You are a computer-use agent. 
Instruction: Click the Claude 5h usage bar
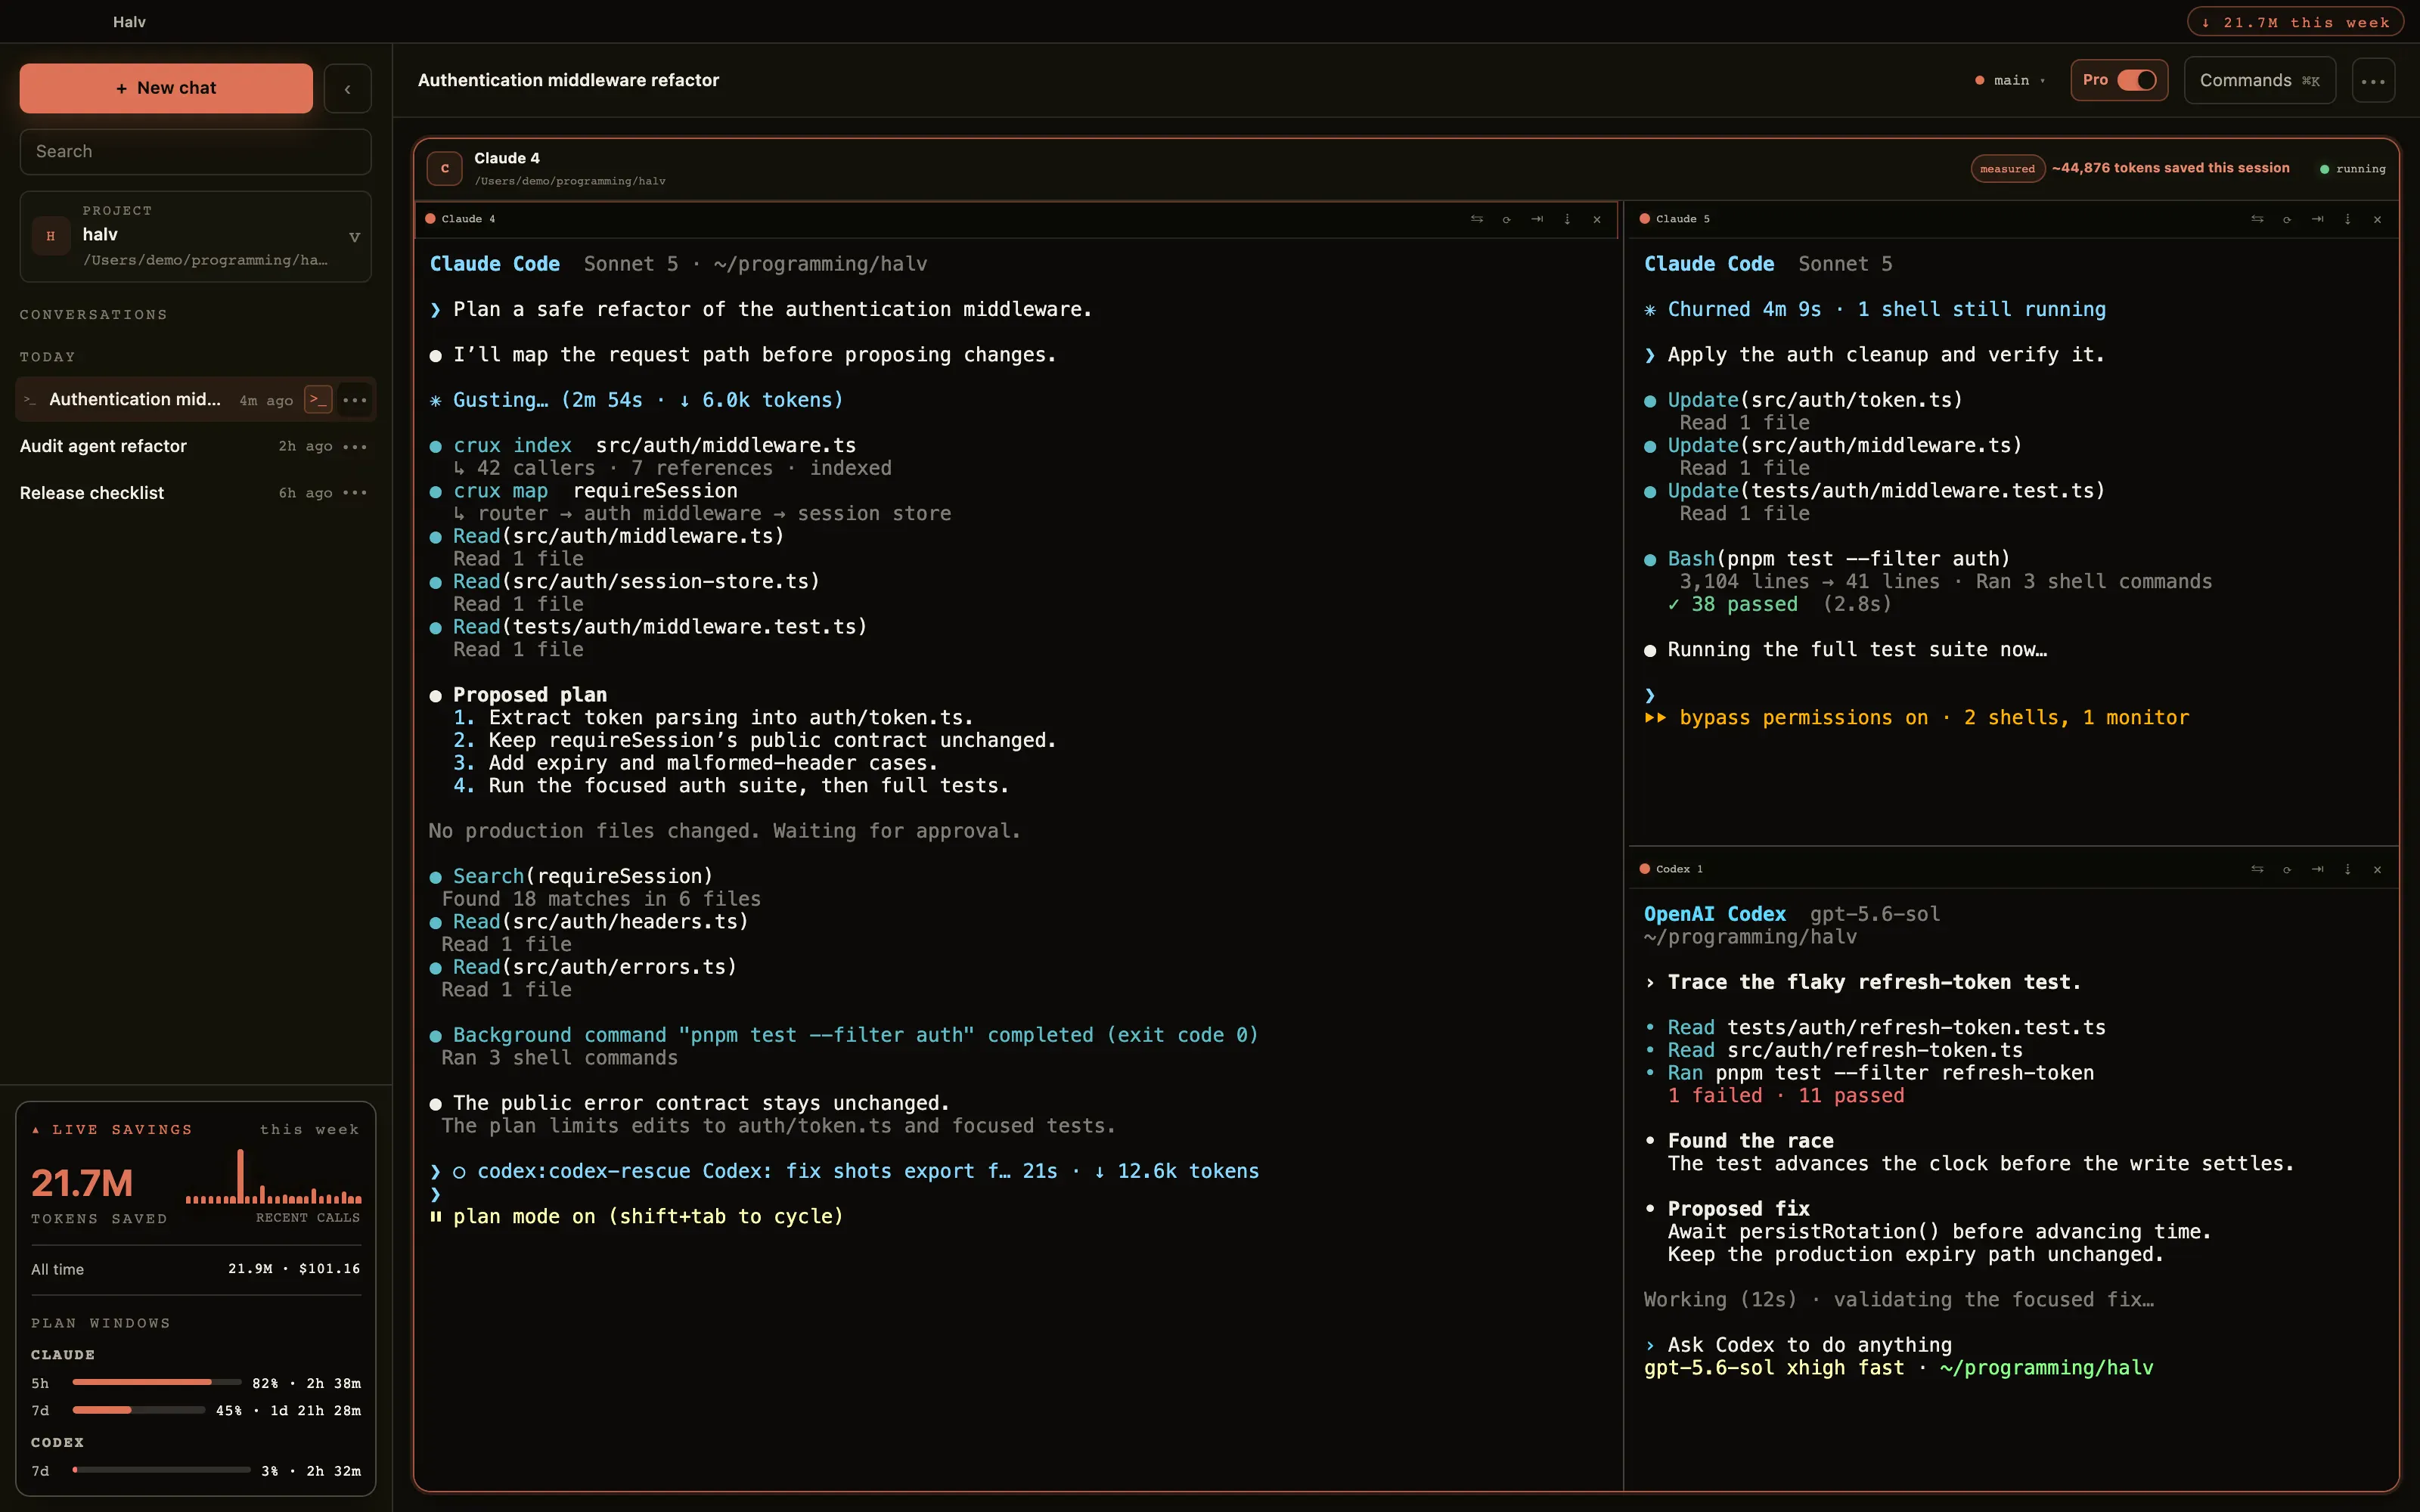click(x=157, y=1382)
